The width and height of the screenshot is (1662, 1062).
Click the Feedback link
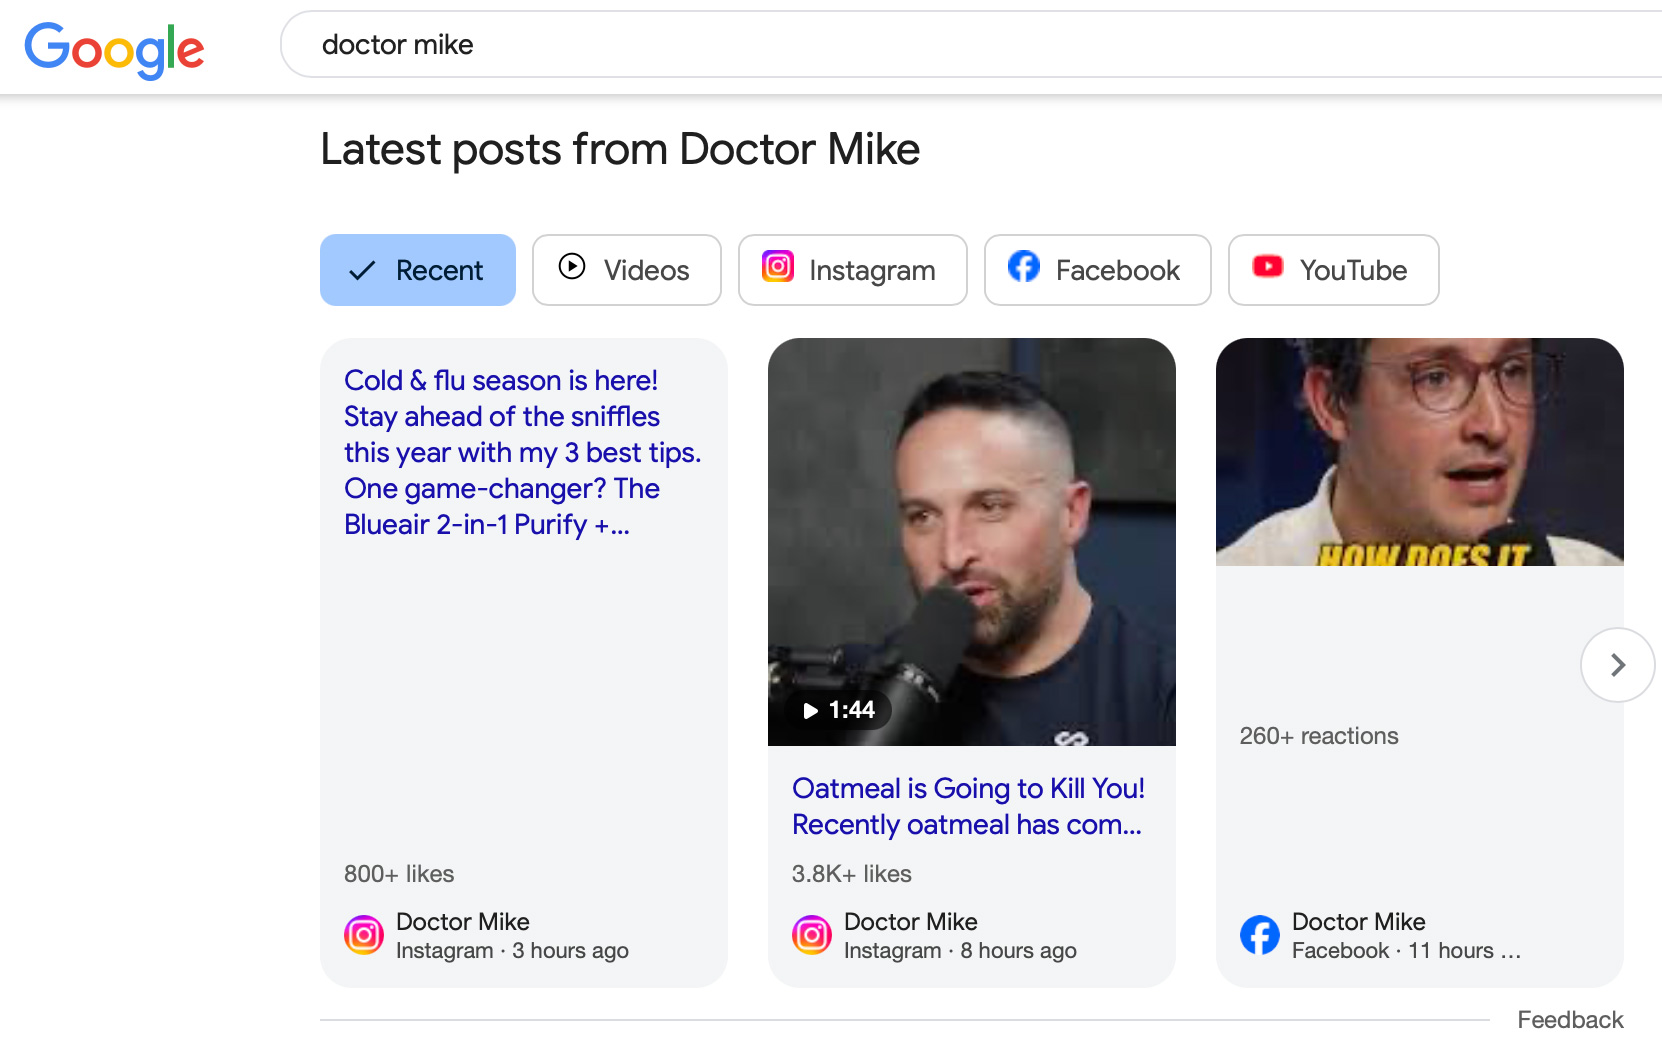(1570, 1019)
